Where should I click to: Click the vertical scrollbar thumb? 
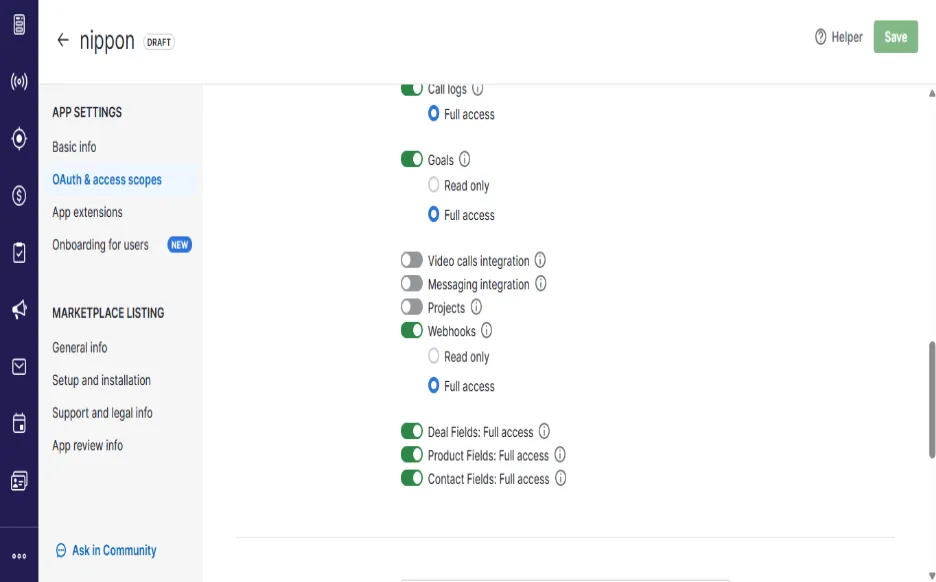point(932,400)
